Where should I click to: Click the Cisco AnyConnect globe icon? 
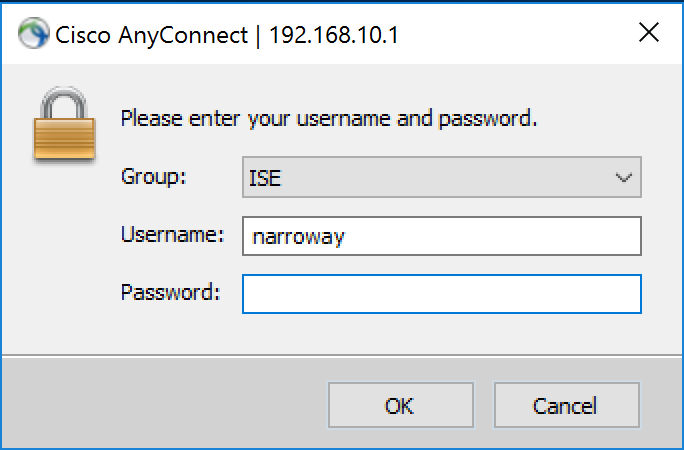33,35
